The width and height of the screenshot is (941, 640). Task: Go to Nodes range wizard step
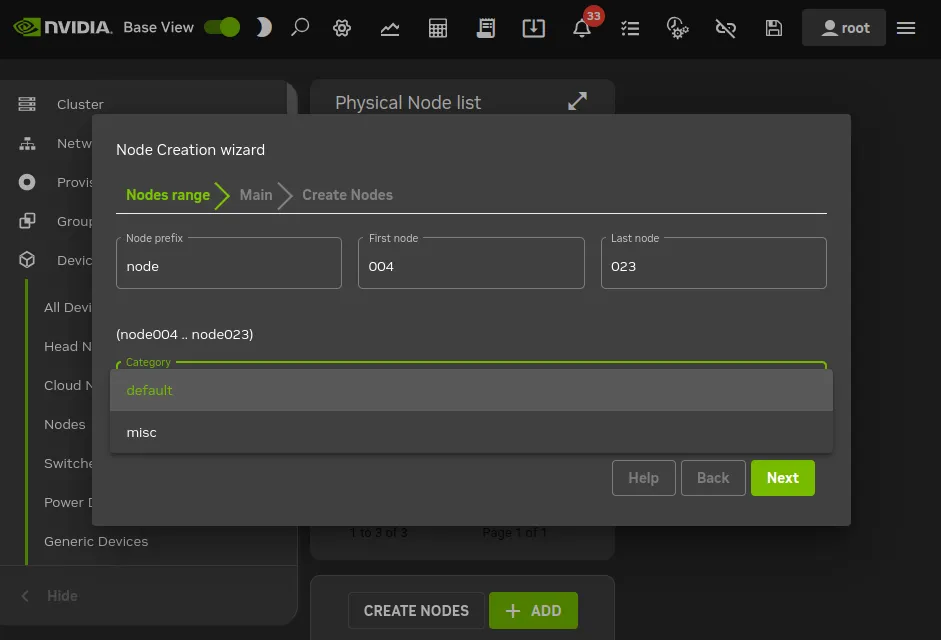point(168,195)
